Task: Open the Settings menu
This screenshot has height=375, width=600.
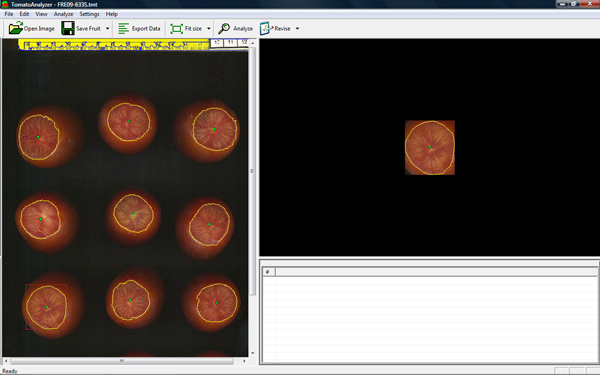Action: (90, 14)
